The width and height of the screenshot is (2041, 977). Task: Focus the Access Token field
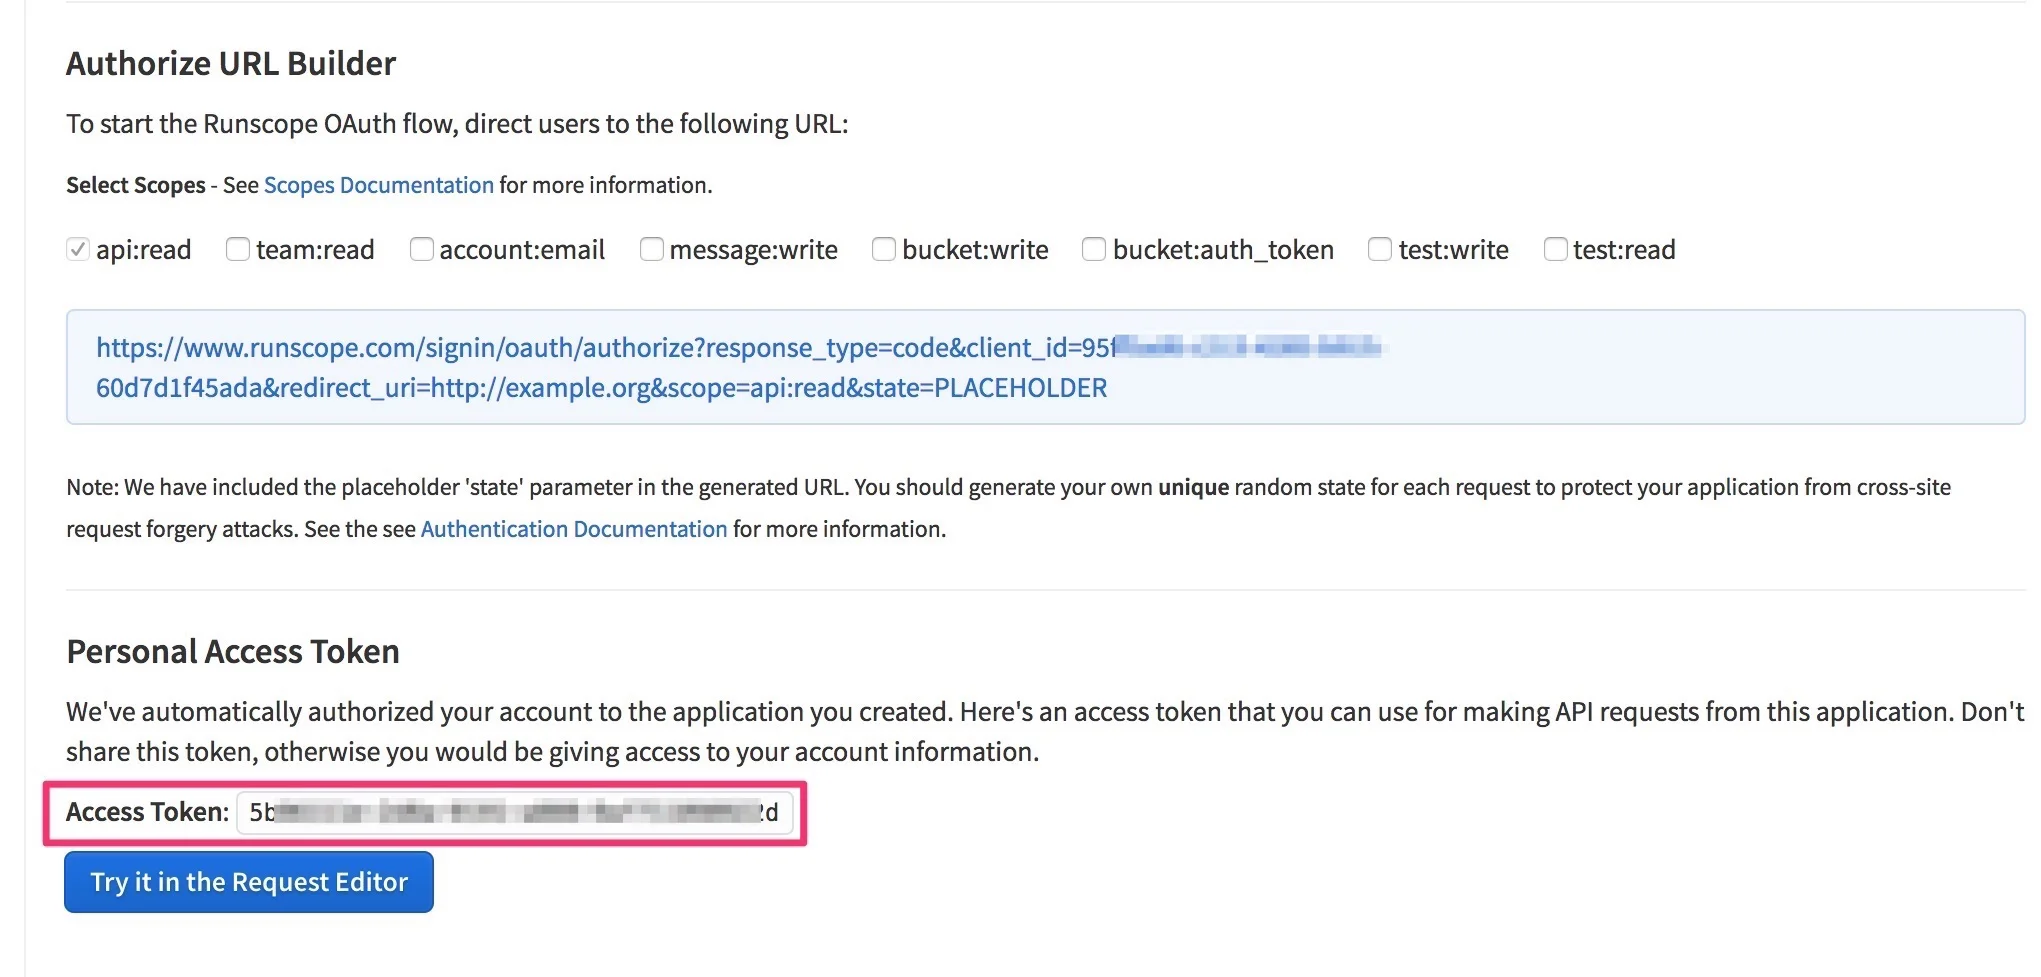[x=515, y=812]
